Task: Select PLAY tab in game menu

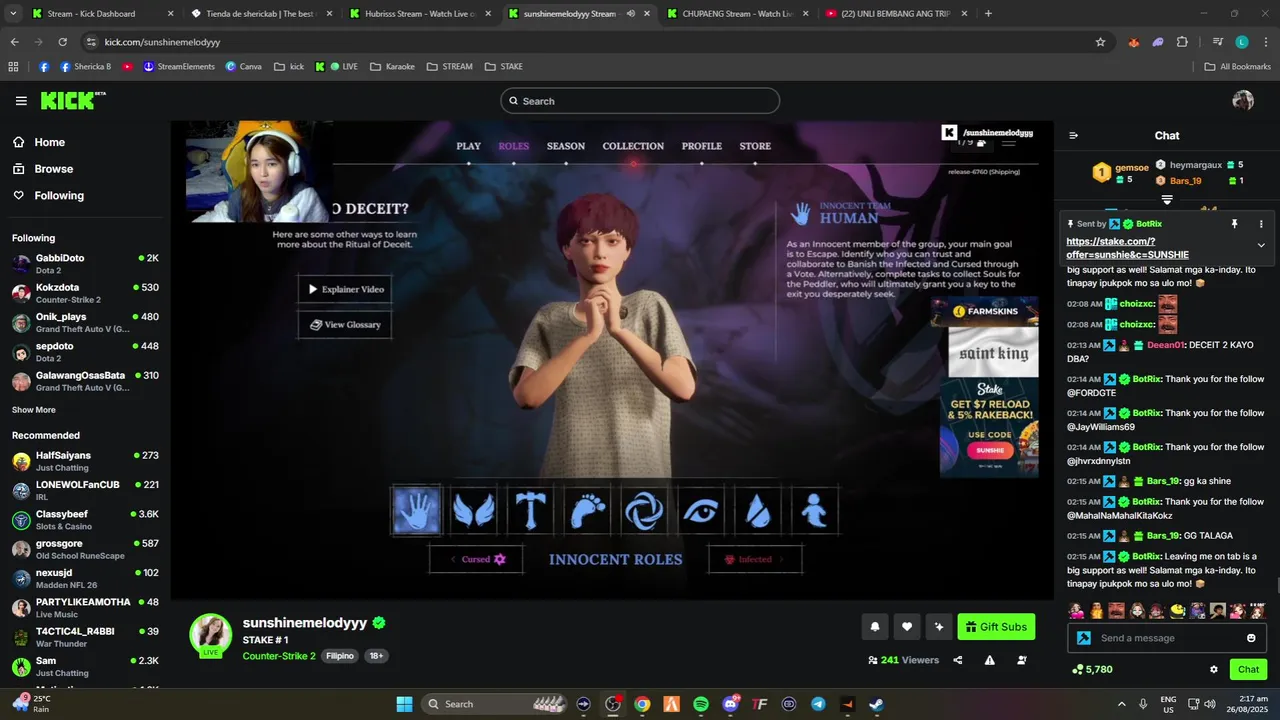Action: click(468, 146)
